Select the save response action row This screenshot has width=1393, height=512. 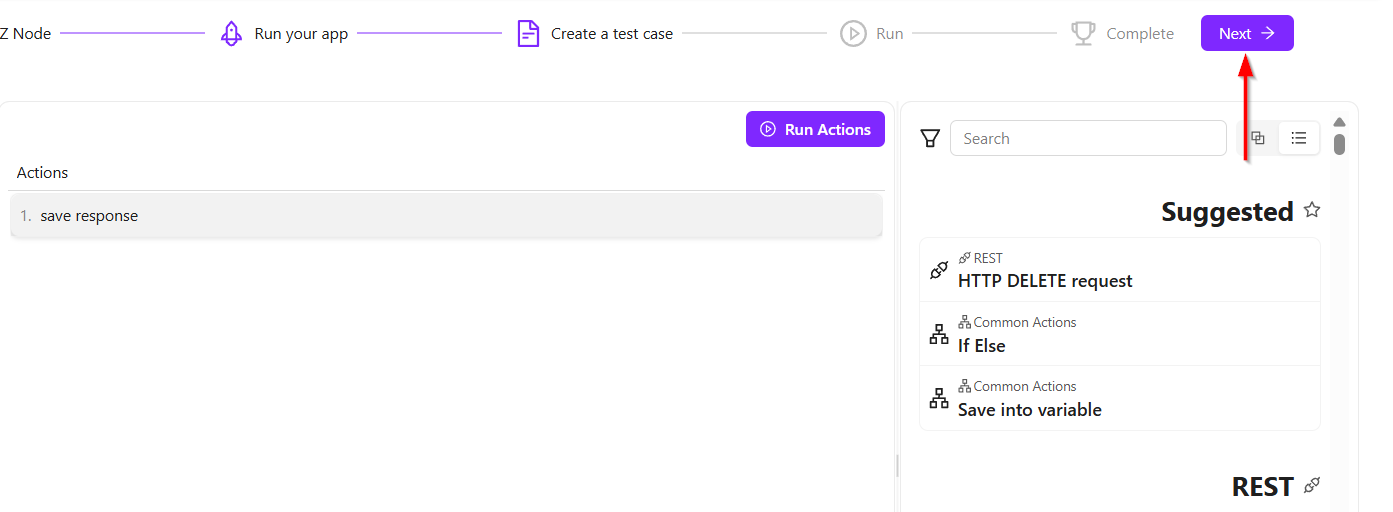[x=445, y=216]
